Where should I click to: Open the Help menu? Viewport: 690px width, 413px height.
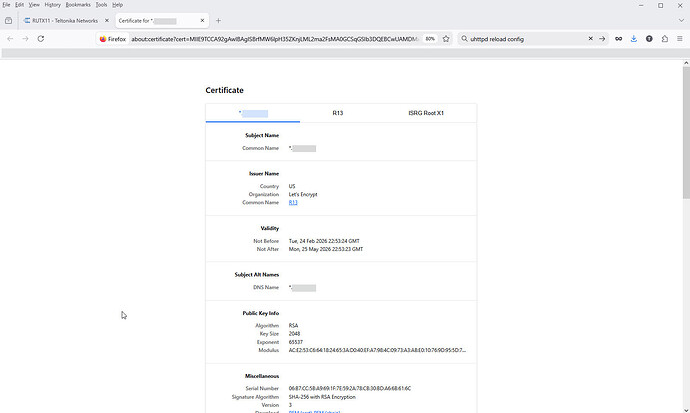pos(117,5)
